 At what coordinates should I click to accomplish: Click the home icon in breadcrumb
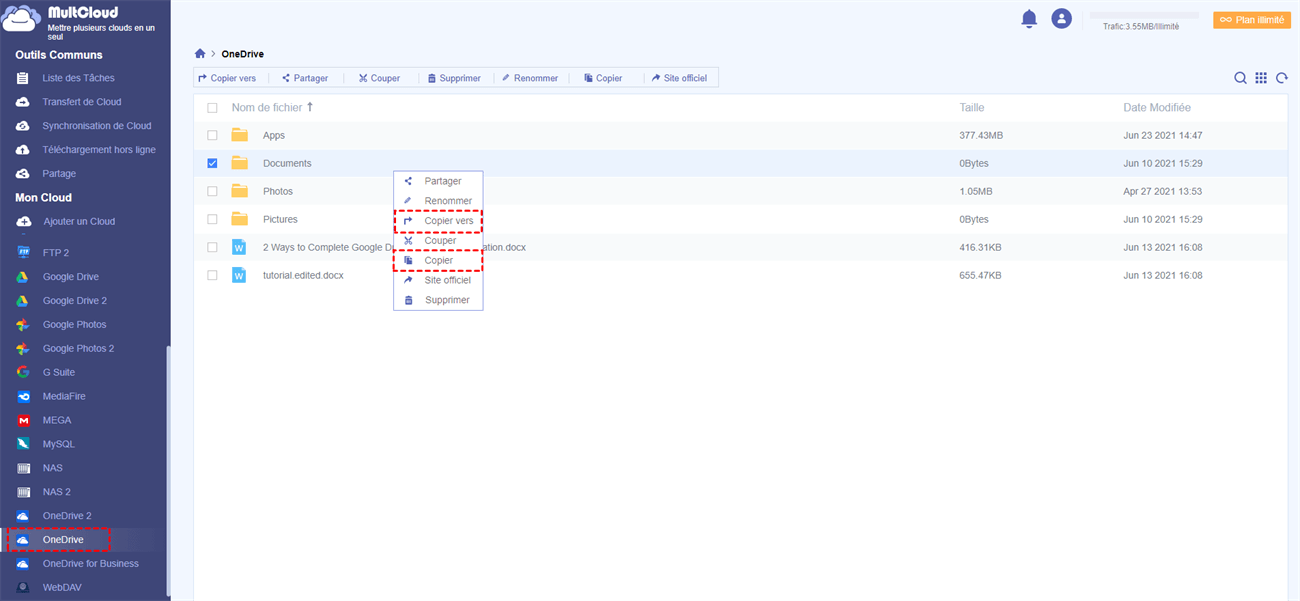(200, 54)
